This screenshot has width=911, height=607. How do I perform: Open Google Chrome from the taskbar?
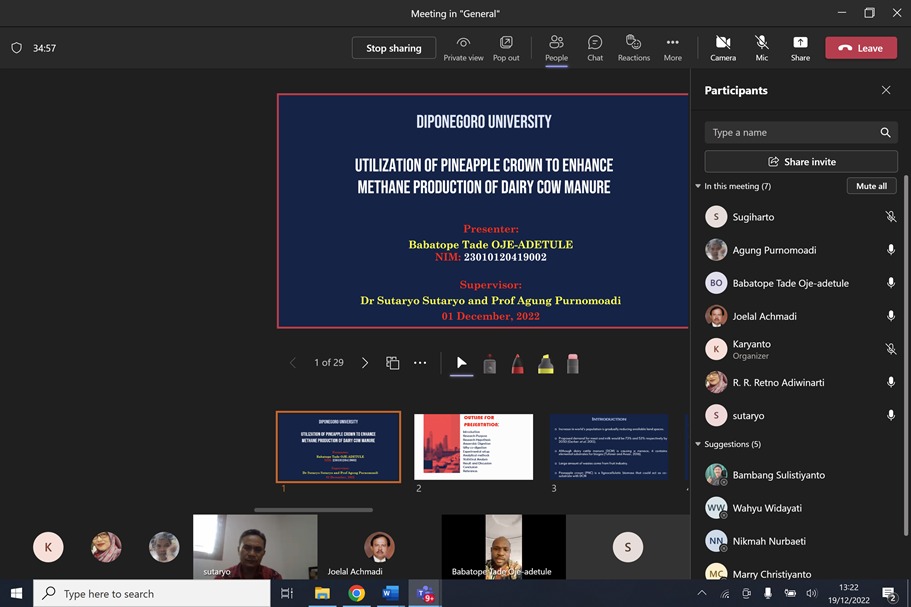tap(356, 593)
